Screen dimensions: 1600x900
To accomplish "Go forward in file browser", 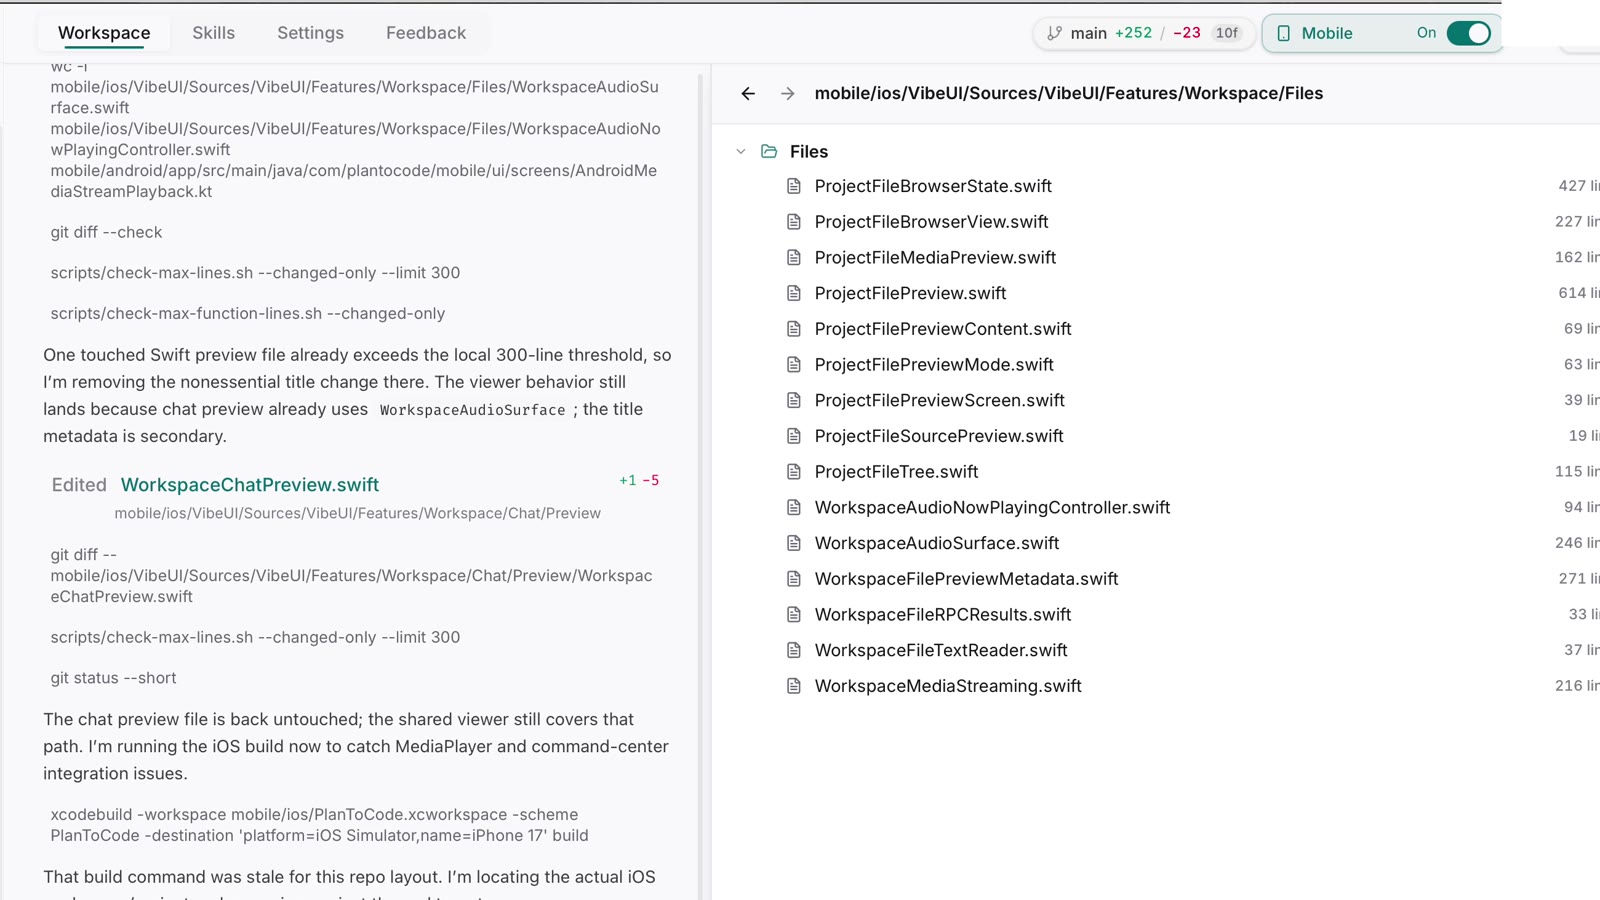I will (788, 93).
